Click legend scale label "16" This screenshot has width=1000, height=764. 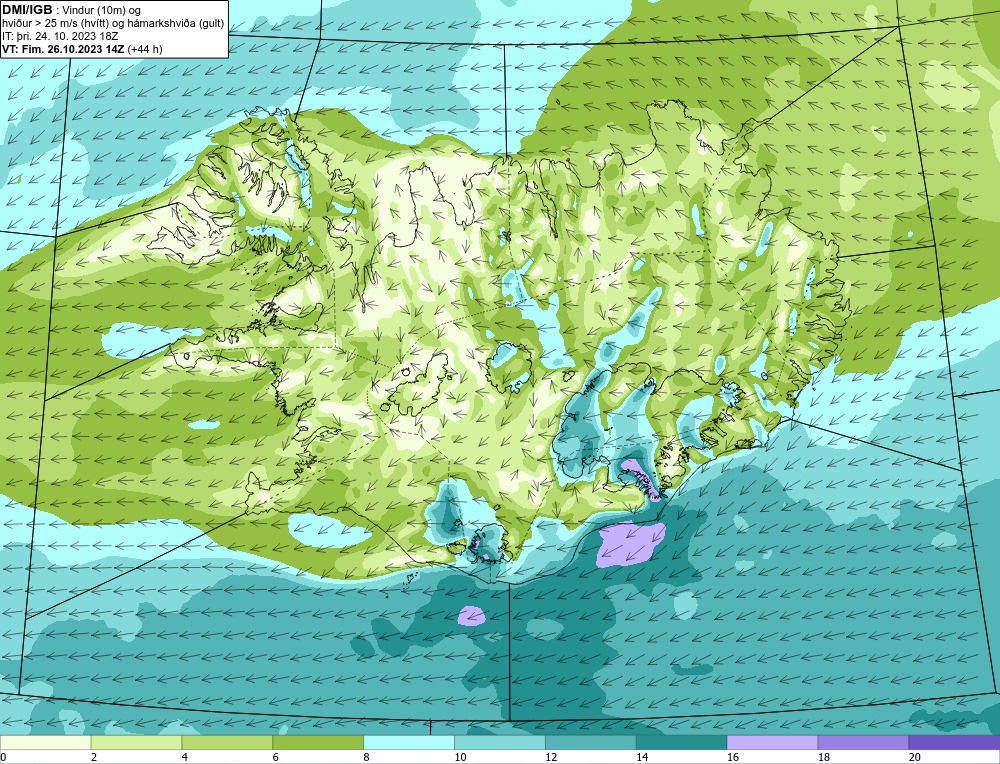point(732,757)
